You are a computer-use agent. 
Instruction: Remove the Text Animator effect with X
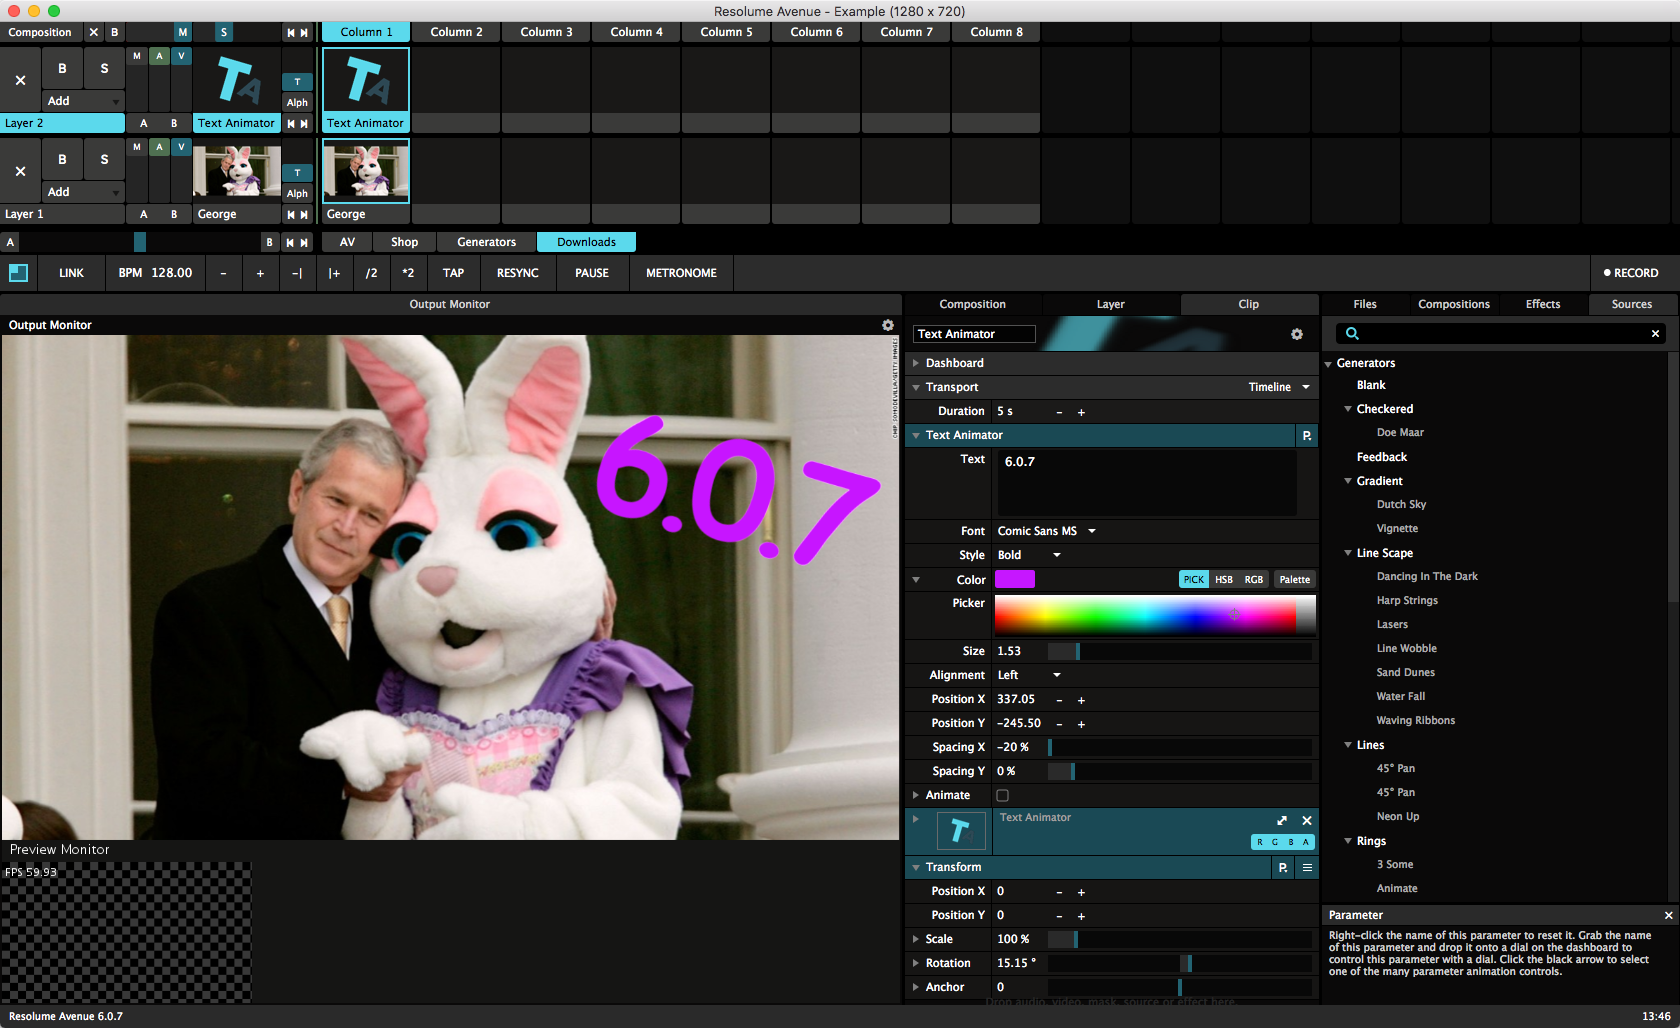pyautogui.click(x=1306, y=820)
